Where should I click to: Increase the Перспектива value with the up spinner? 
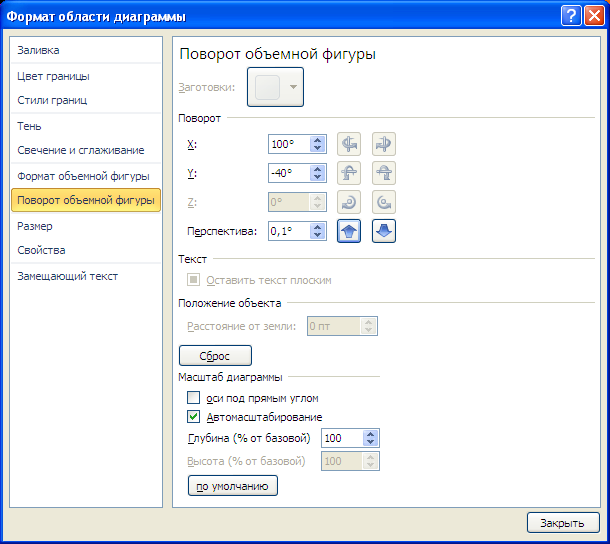317,227
